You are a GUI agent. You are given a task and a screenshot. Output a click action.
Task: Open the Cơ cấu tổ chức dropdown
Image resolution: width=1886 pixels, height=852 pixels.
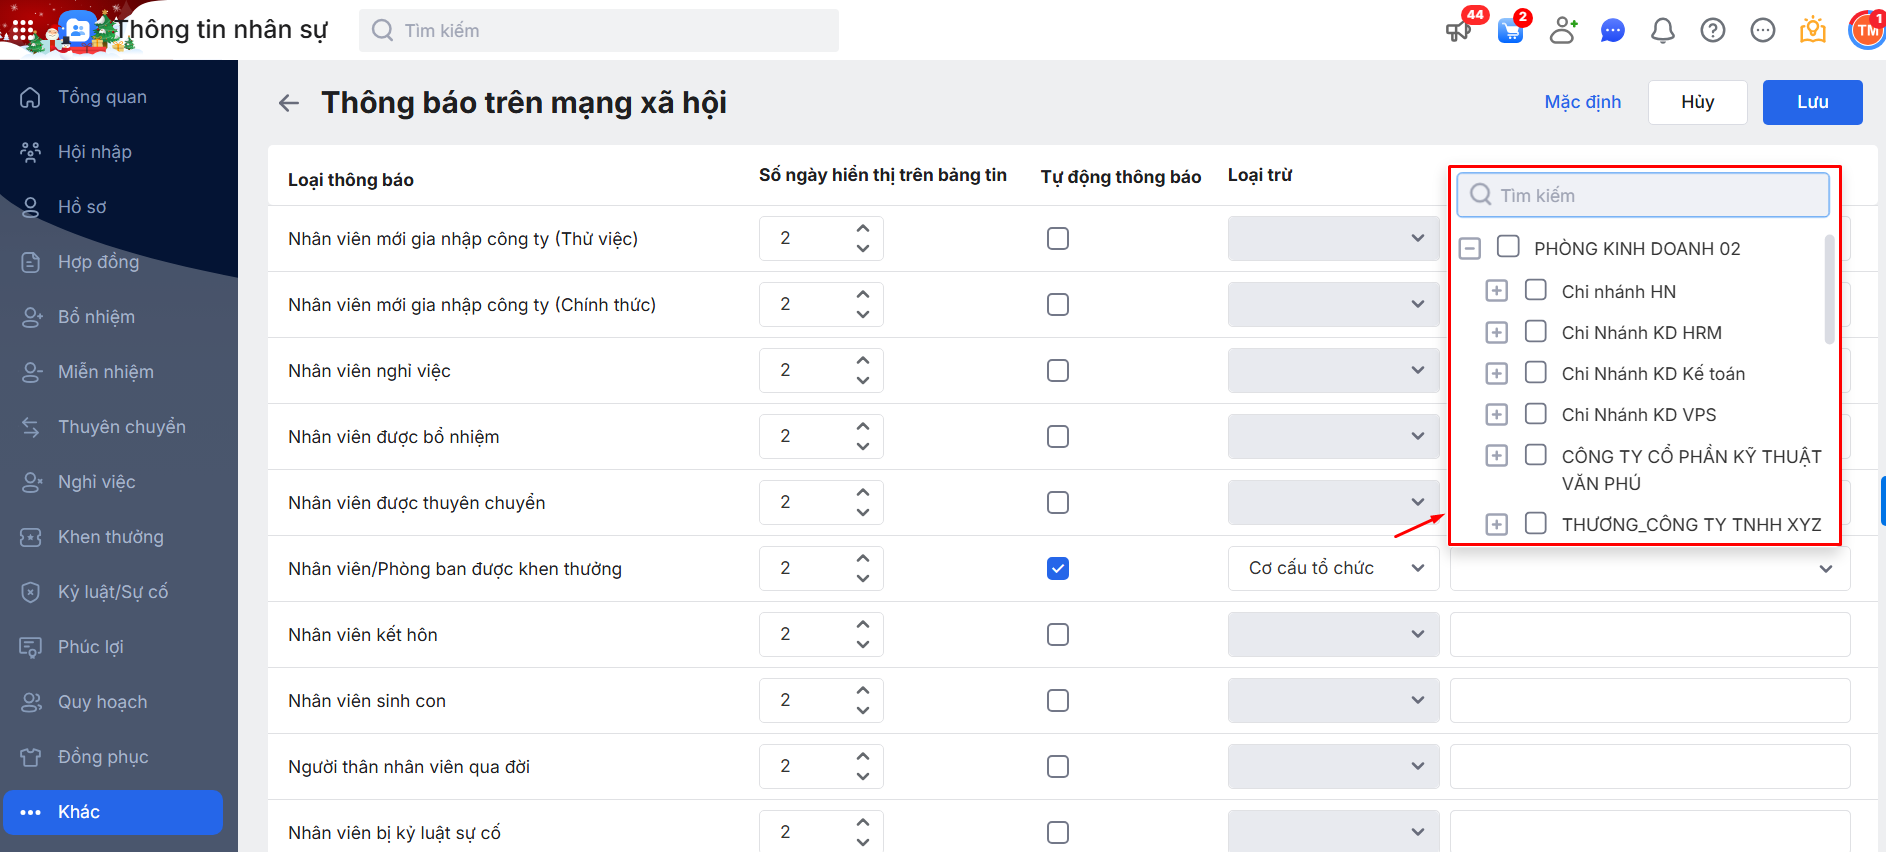1333,569
